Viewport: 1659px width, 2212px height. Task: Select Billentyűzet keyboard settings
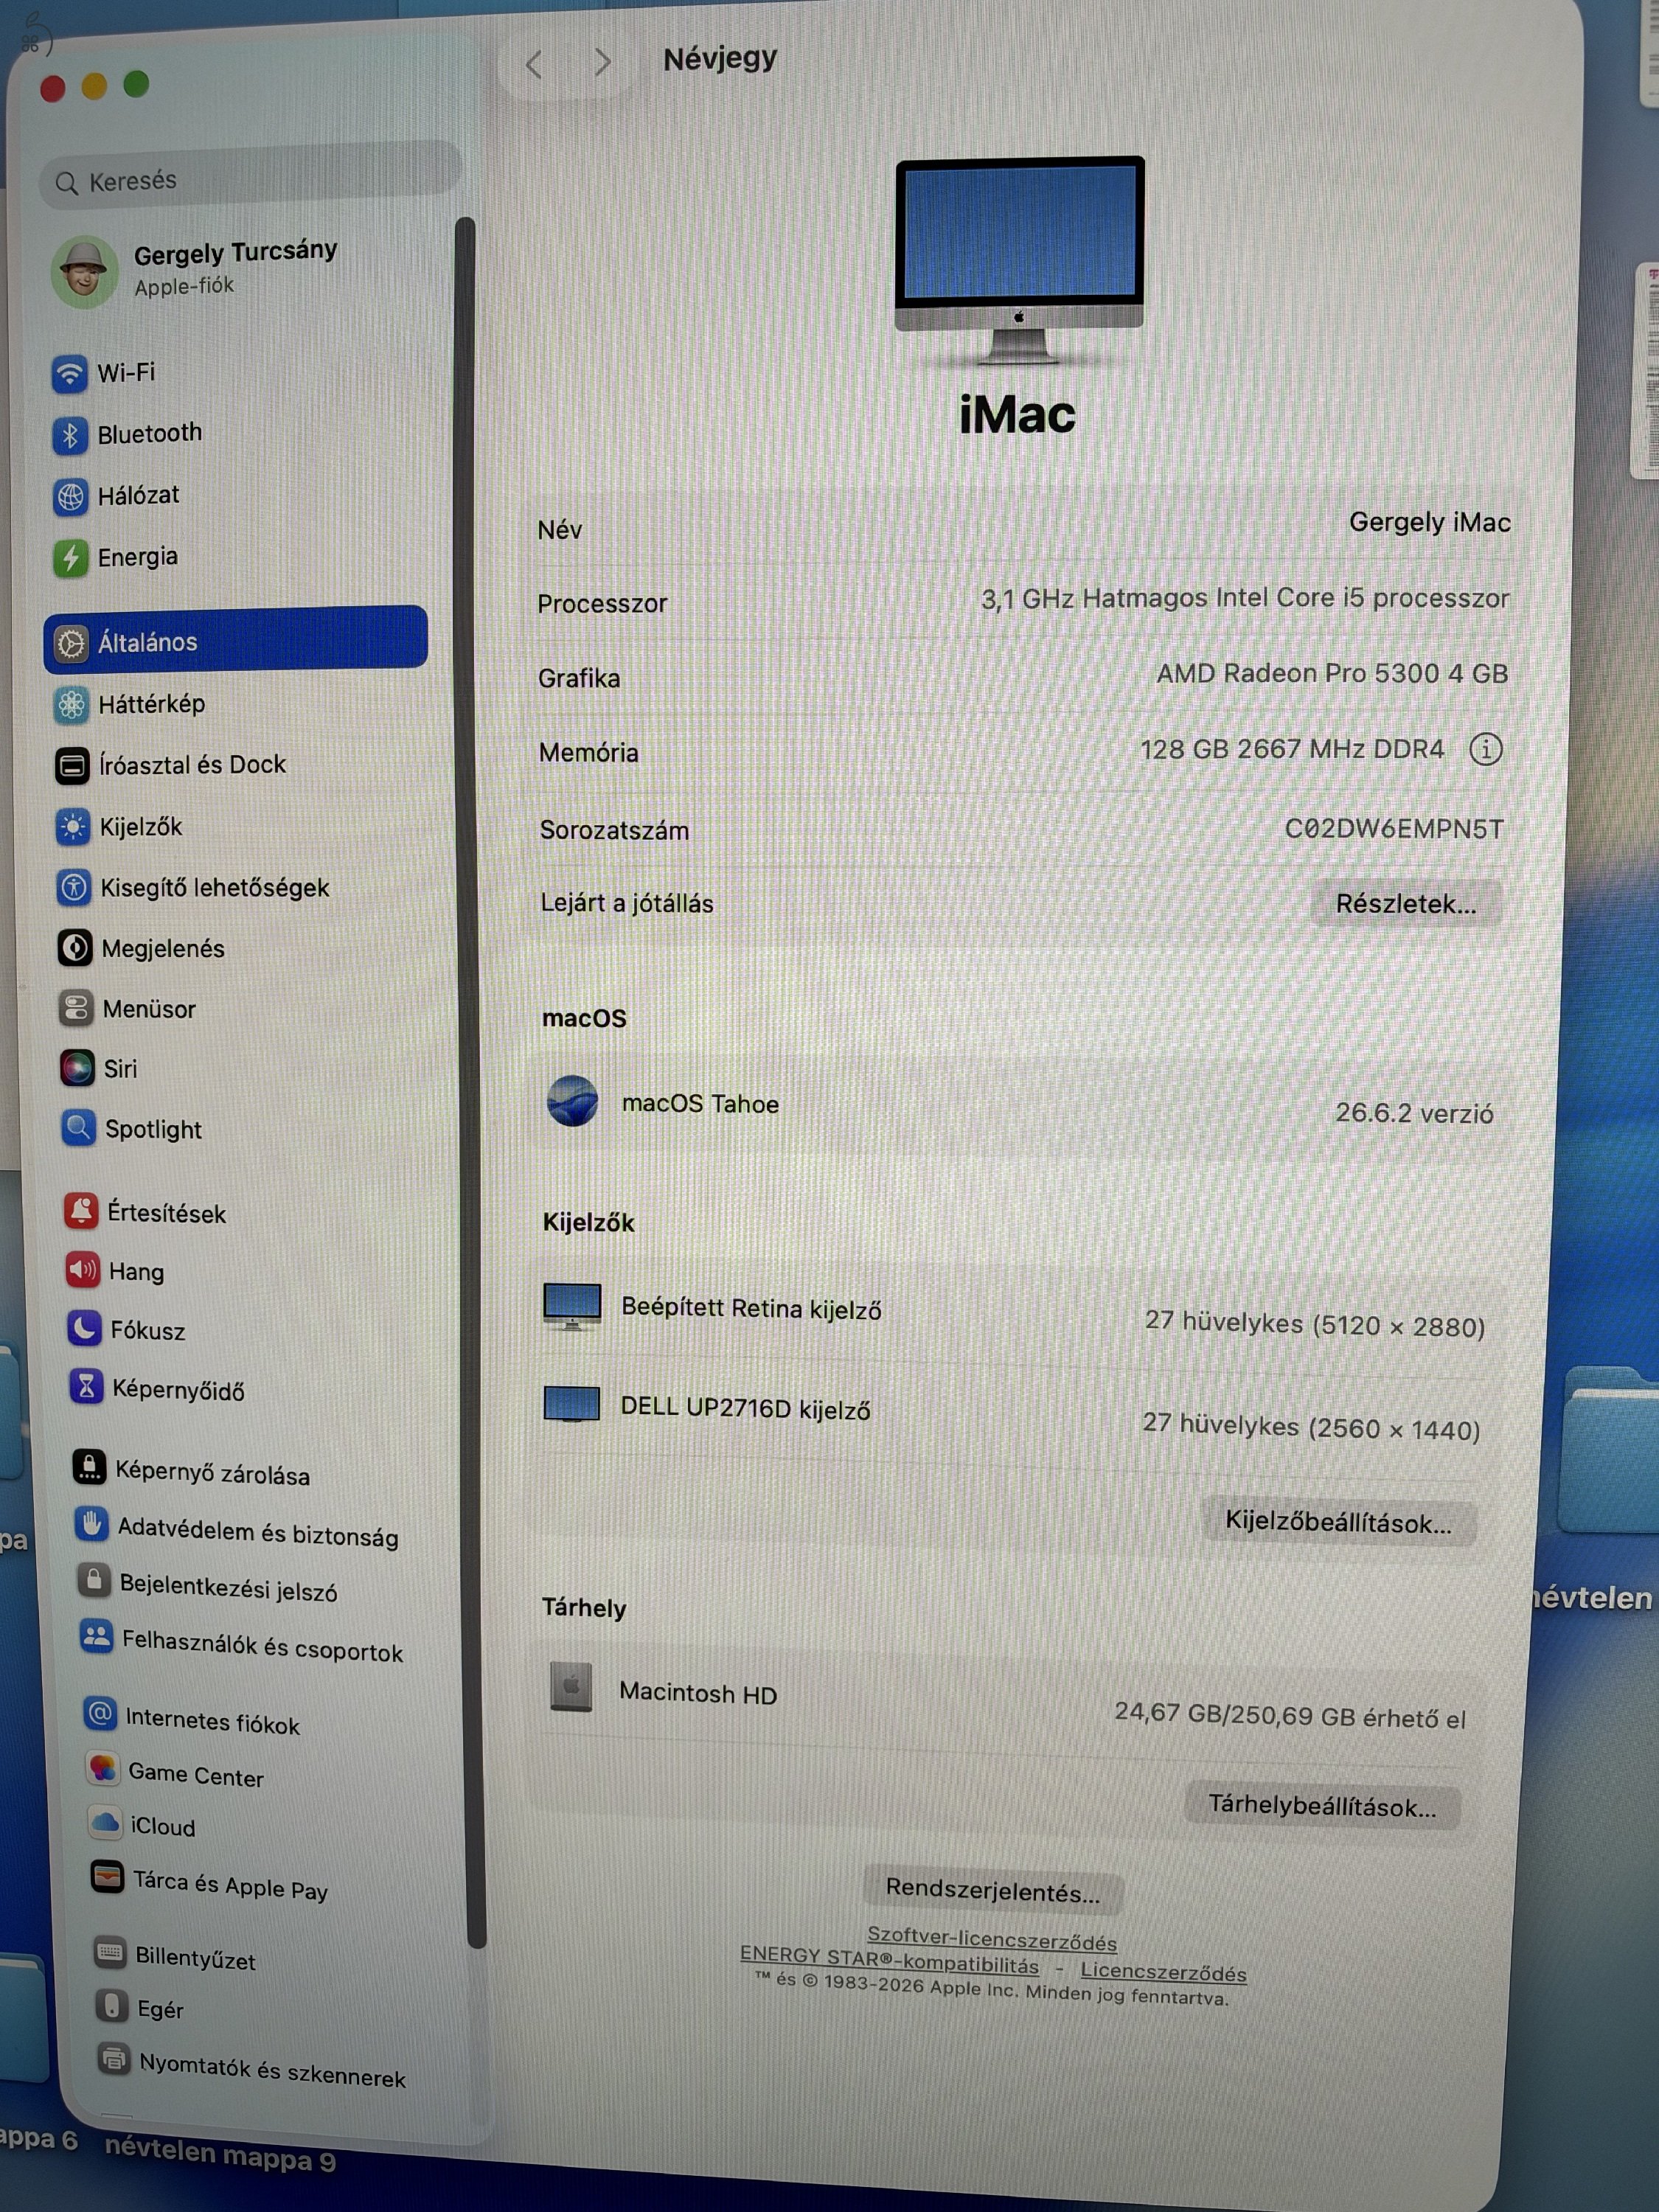pyautogui.click(x=175, y=1956)
